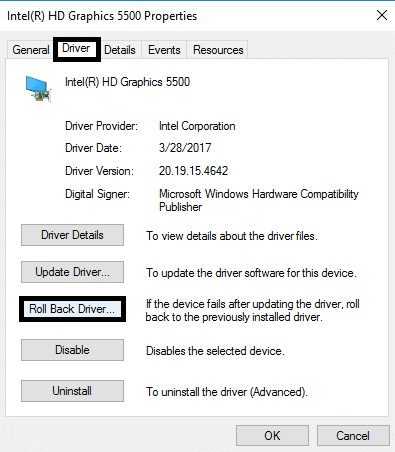This screenshot has width=395, height=452.
Task: Click 'To update the driver software' description
Action: 251,273
